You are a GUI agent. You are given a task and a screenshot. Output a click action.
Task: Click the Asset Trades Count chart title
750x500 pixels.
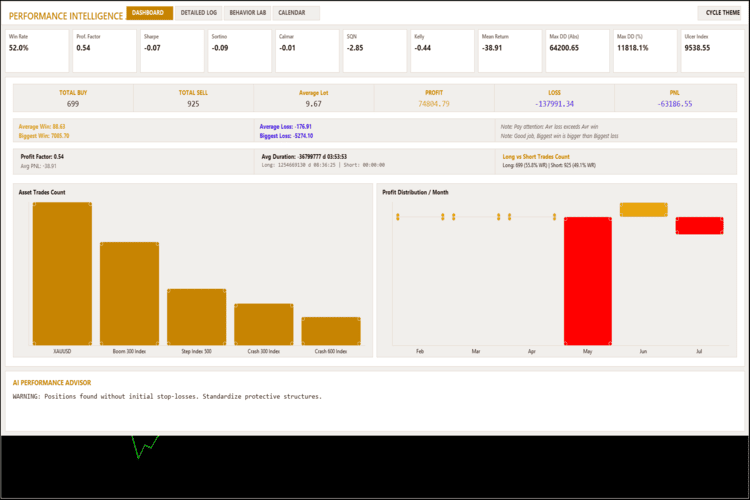click(42, 192)
